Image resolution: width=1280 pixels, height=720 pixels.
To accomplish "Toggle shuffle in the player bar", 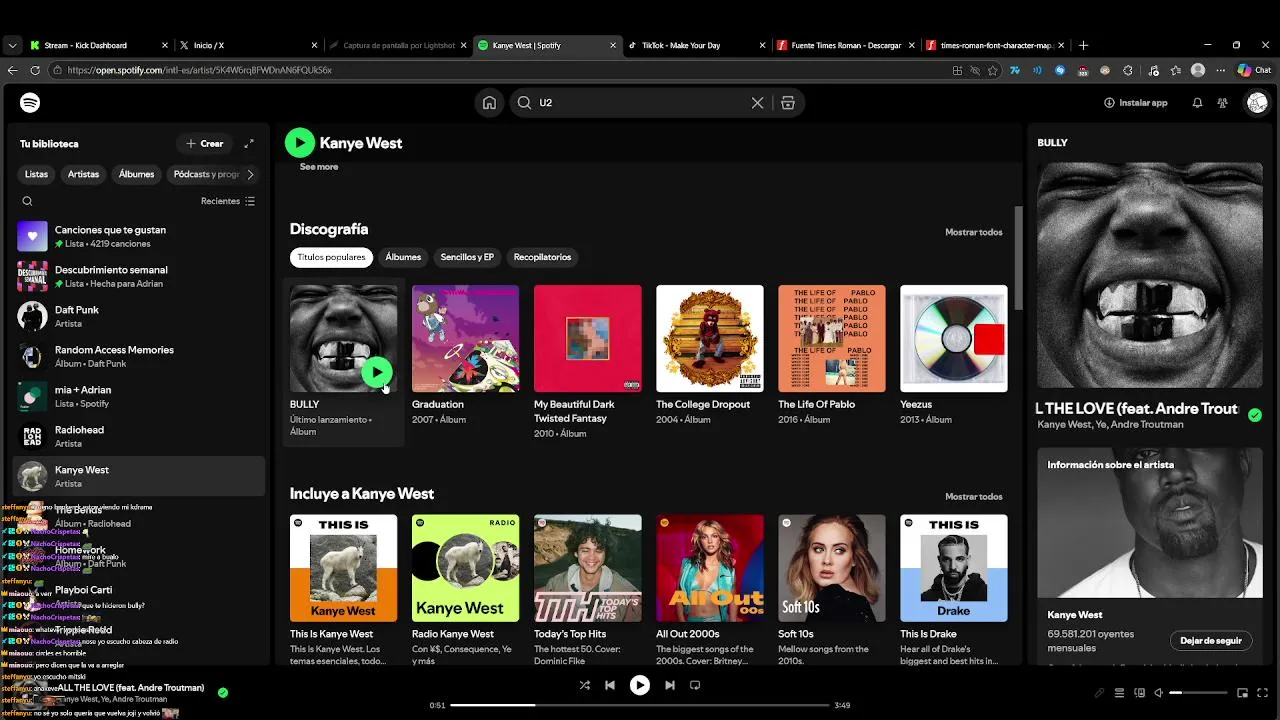I will coord(584,685).
